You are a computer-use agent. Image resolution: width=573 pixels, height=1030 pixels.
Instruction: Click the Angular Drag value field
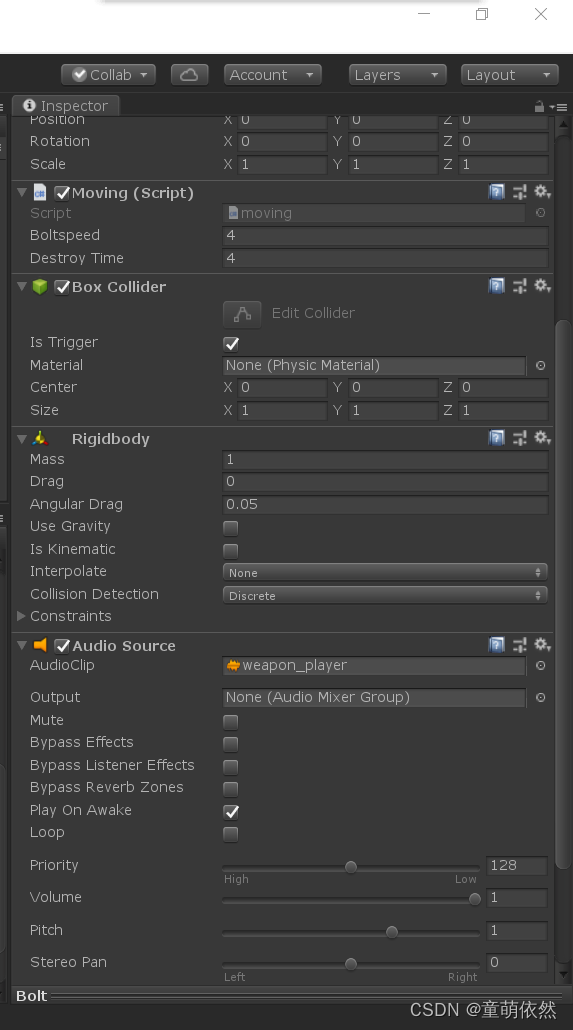(385, 504)
